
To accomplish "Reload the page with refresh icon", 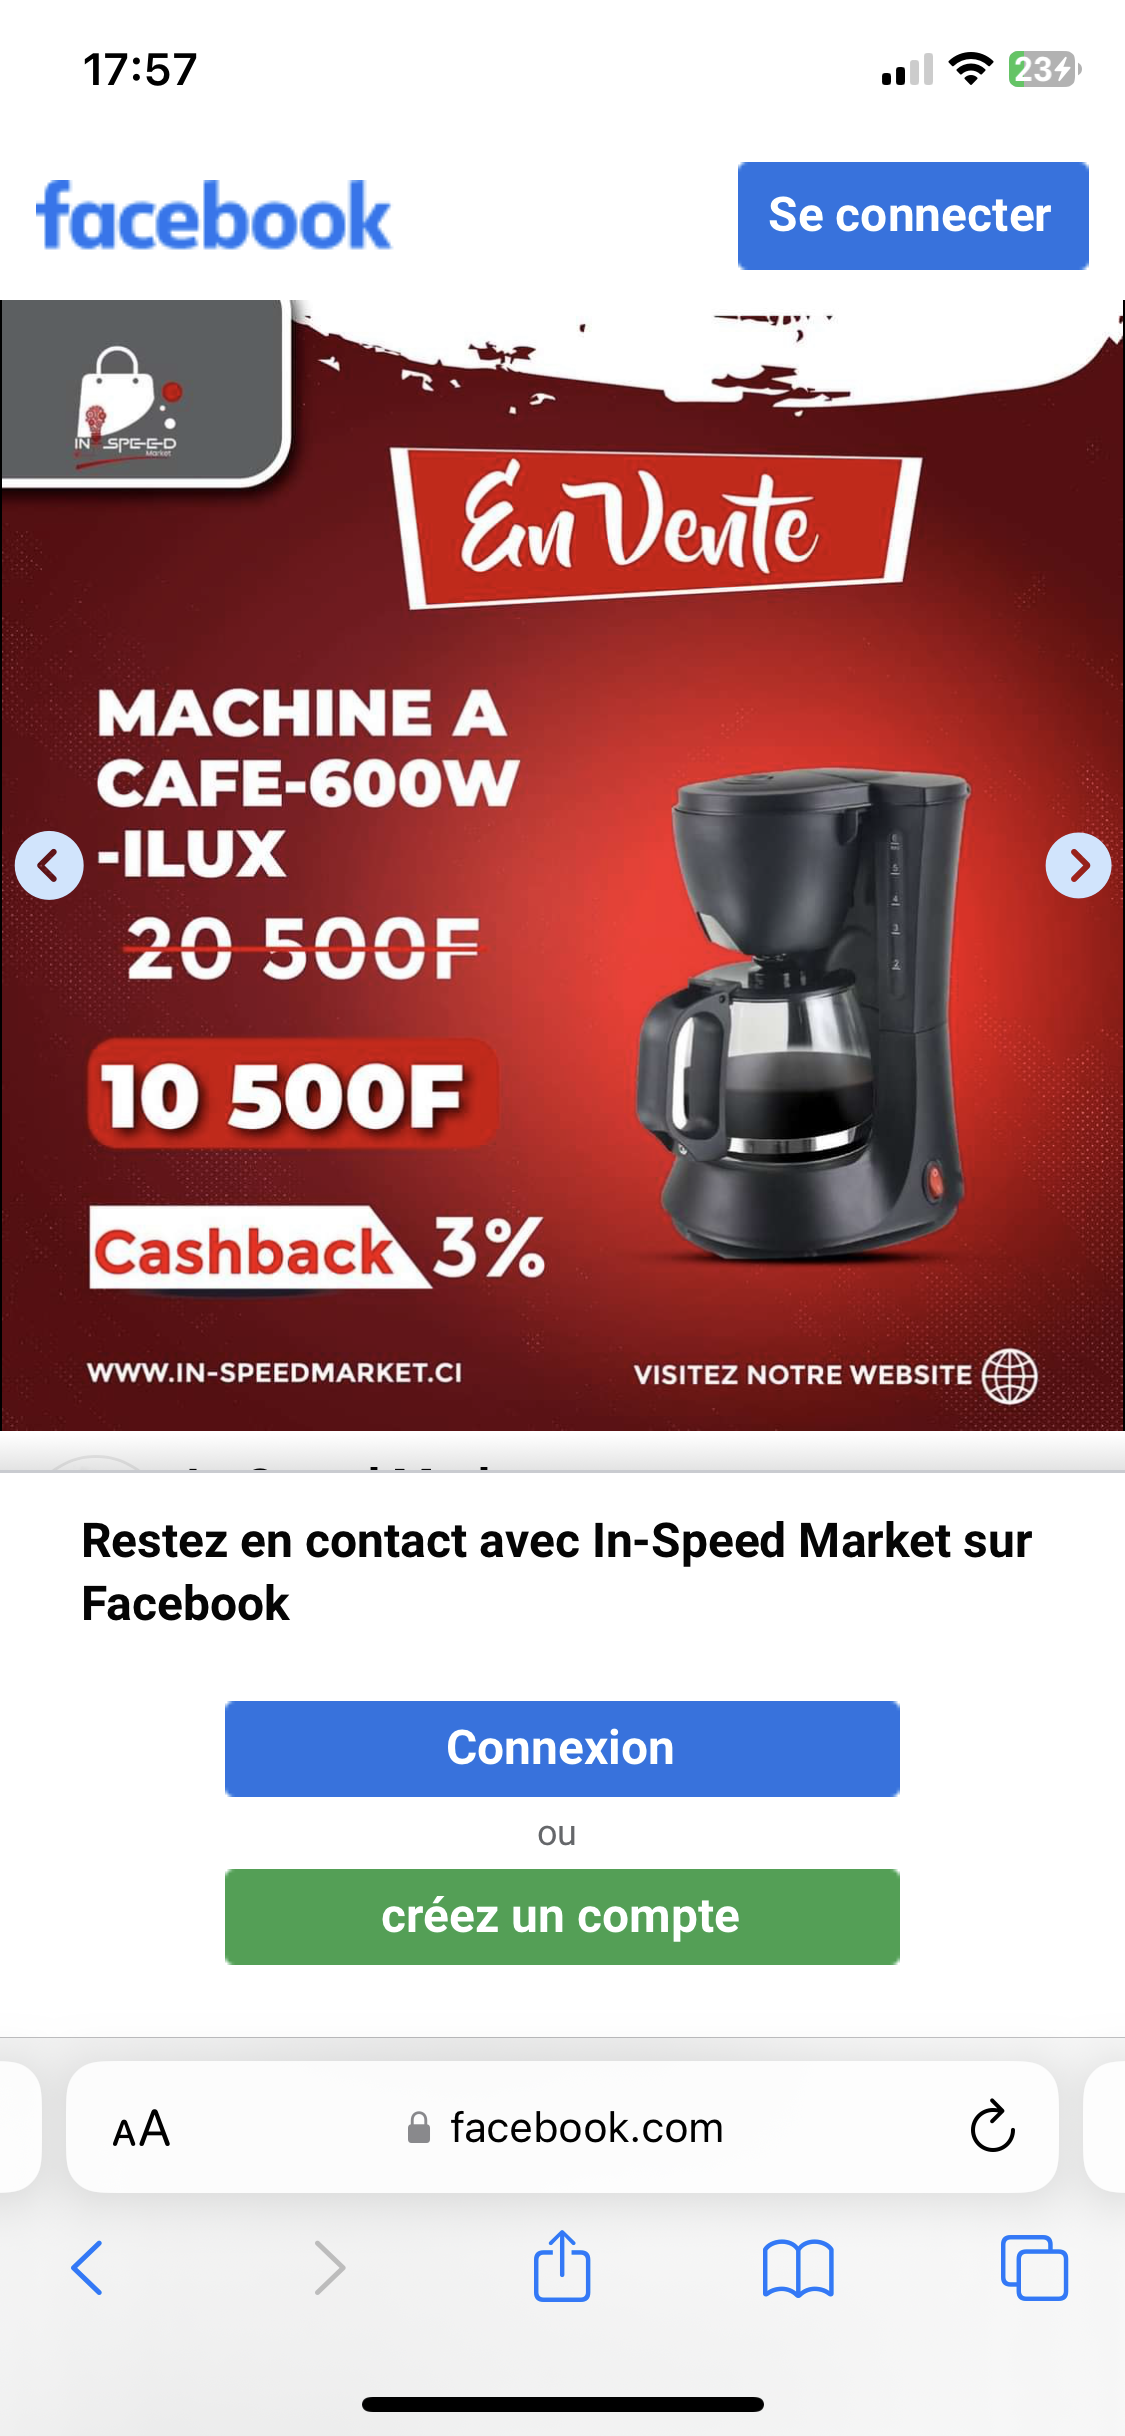I will (993, 2126).
